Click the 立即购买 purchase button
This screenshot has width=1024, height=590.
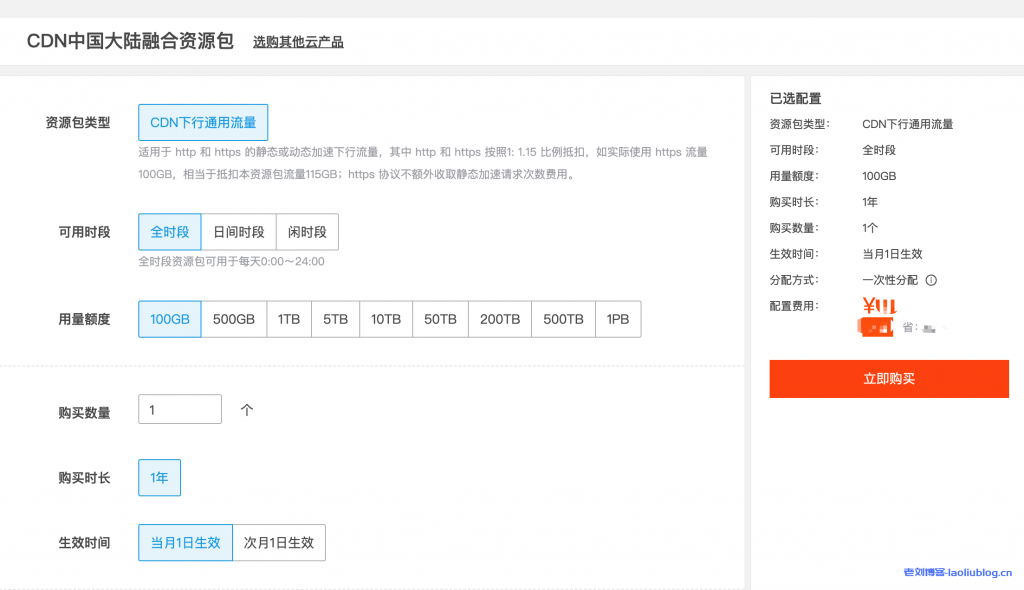pos(888,379)
